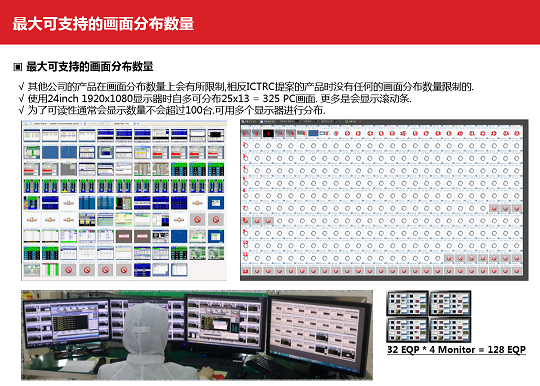Click loading tile numbered 17 in the grid
Screen dimensions: 540x386
426,133
